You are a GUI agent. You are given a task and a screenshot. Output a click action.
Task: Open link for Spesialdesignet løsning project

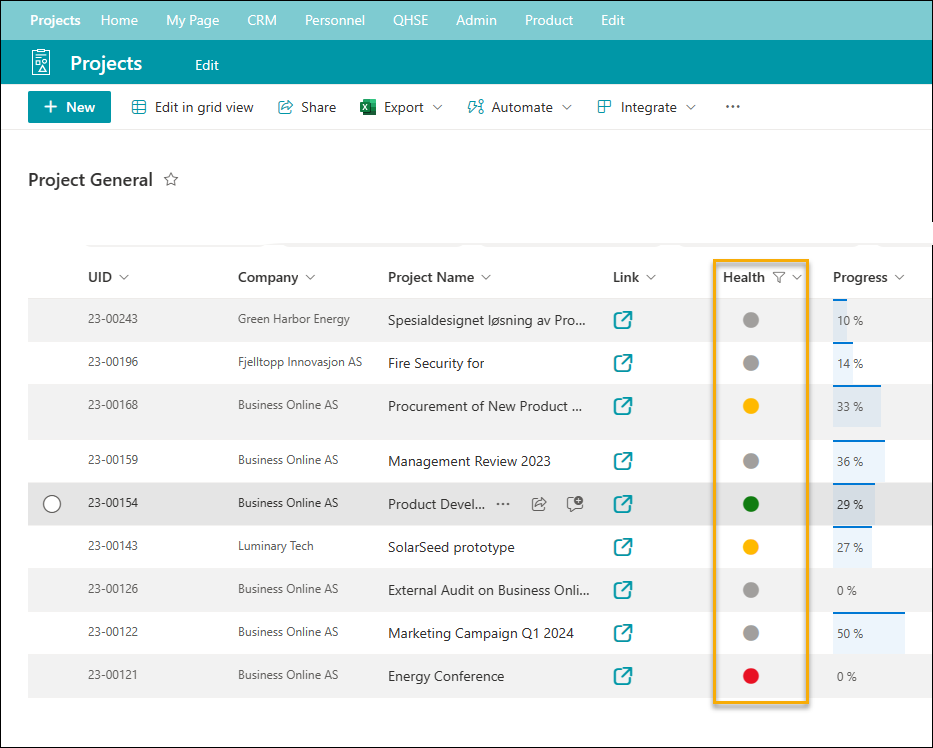click(x=622, y=320)
